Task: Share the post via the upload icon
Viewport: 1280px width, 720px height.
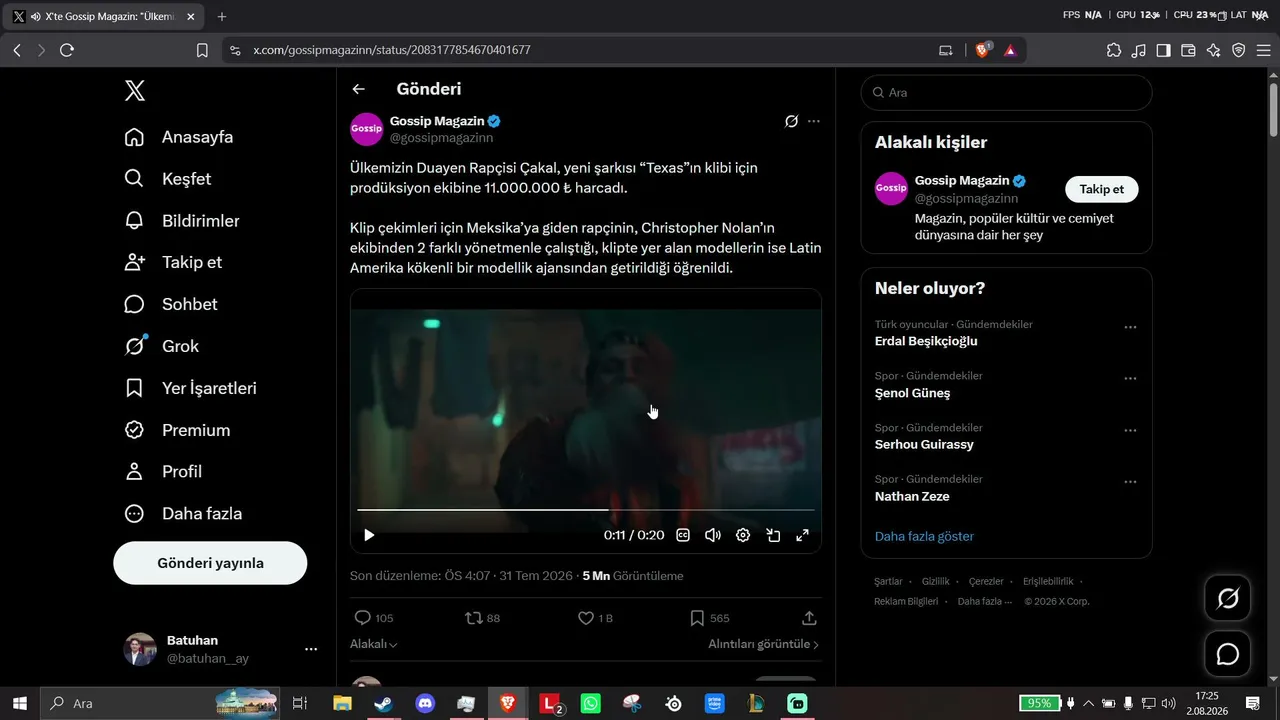Action: (x=810, y=618)
